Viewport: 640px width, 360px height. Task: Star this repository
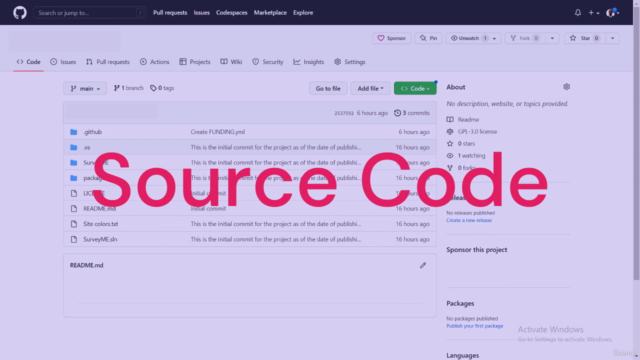click(x=584, y=38)
